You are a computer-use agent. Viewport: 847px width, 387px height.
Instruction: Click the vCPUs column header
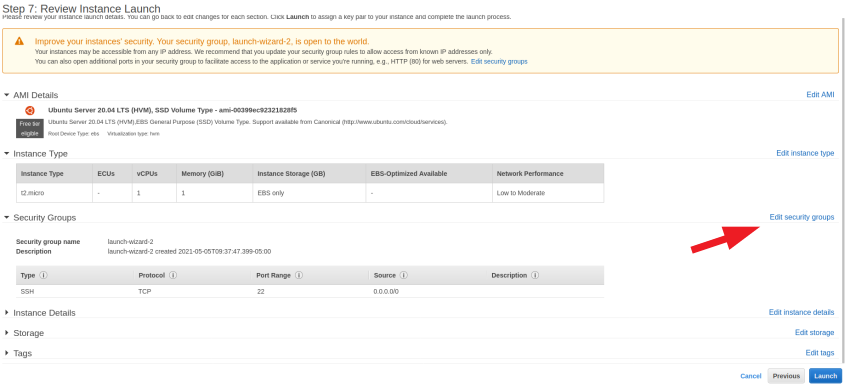(x=154, y=174)
